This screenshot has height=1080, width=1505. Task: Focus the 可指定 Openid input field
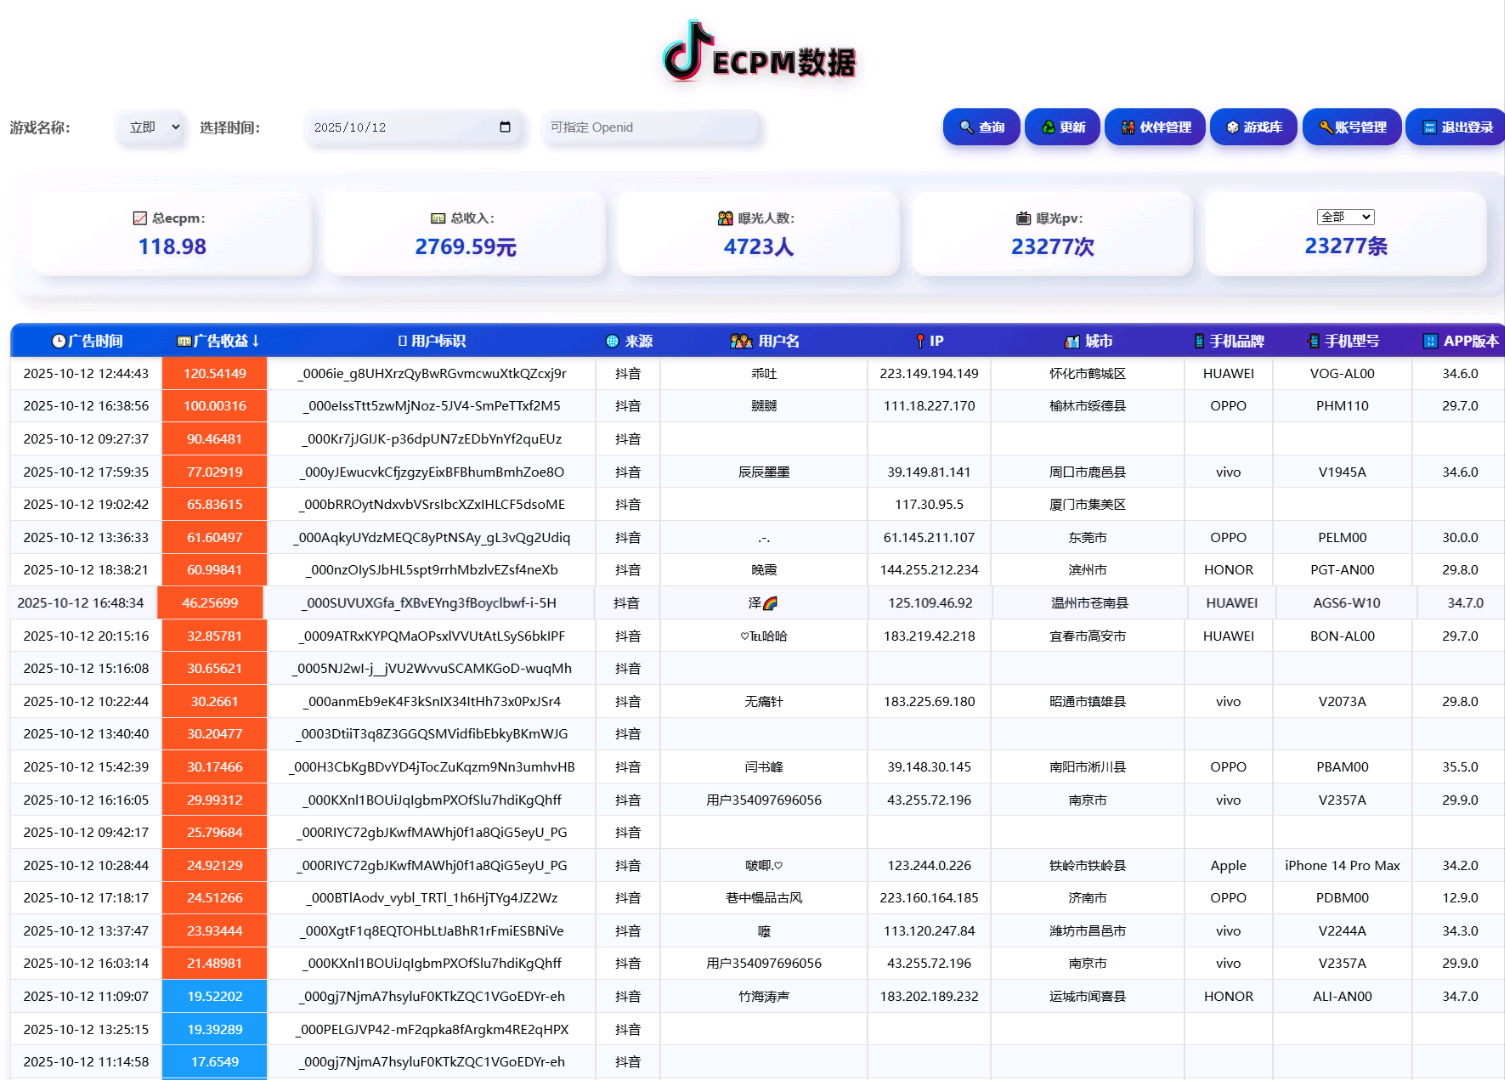[x=650, y=127]
